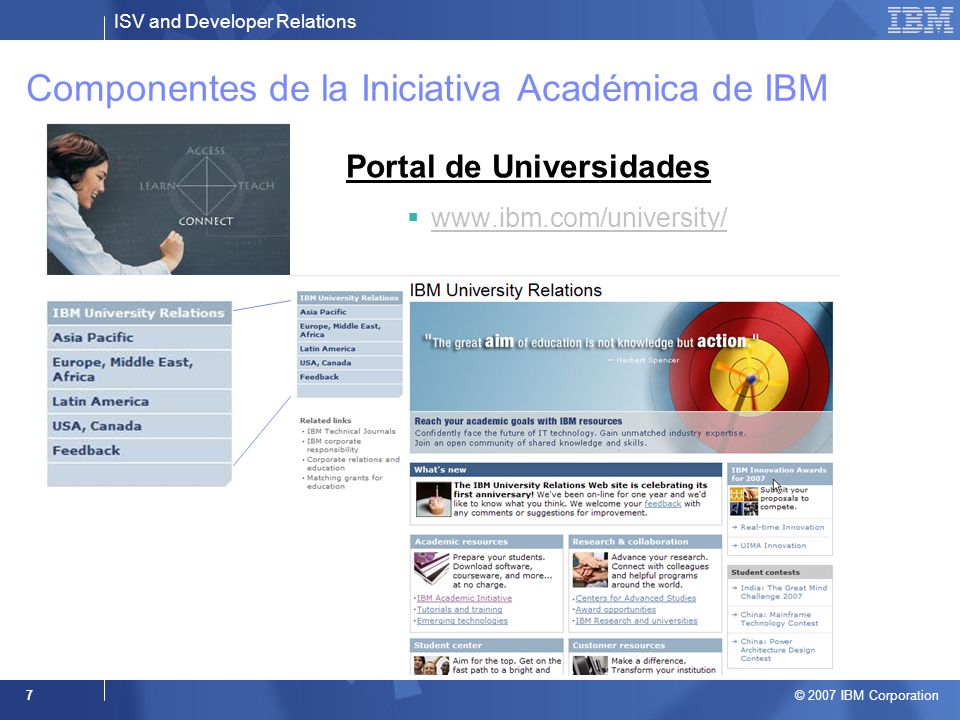Click slide number 7 in footer
This screenshot has width=960, height=720.
29,695
